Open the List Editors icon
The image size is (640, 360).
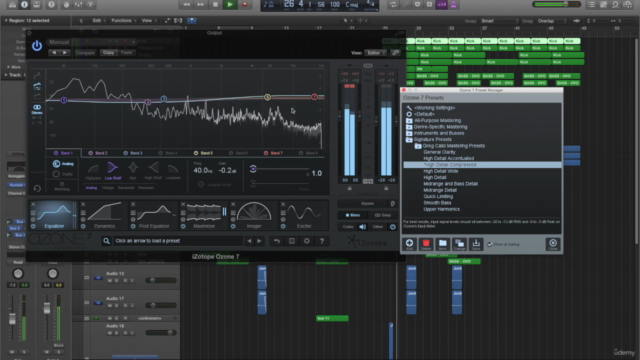point(591,4)
